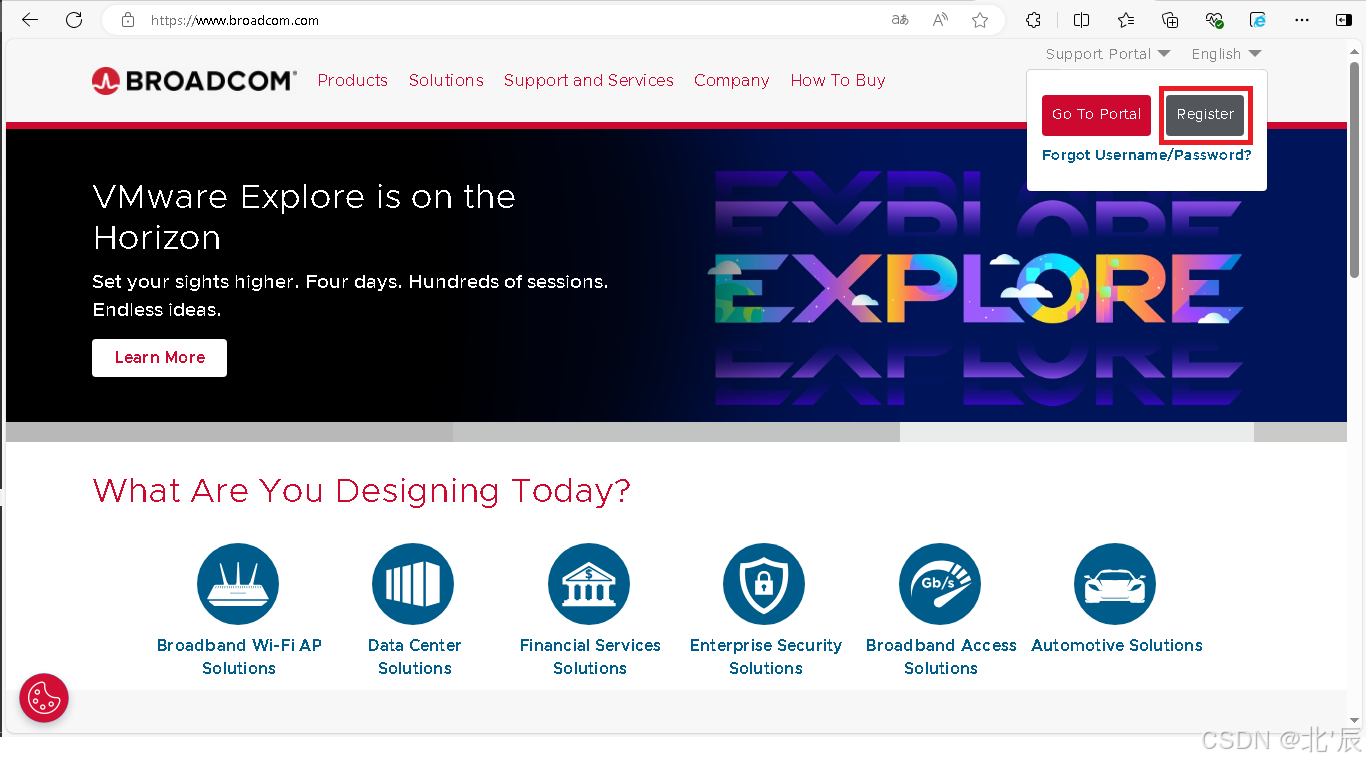Image resolution: width=1366 pixels, height=763 pixels.
Task: Open Financial Services Solutions text link
Action: 590,657
